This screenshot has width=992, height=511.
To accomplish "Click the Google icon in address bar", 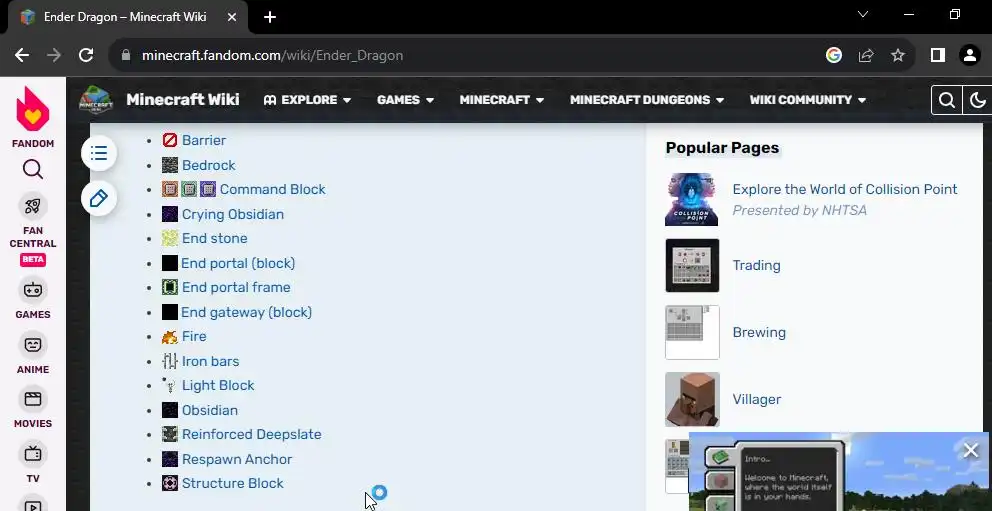I will tap(834, 56).
